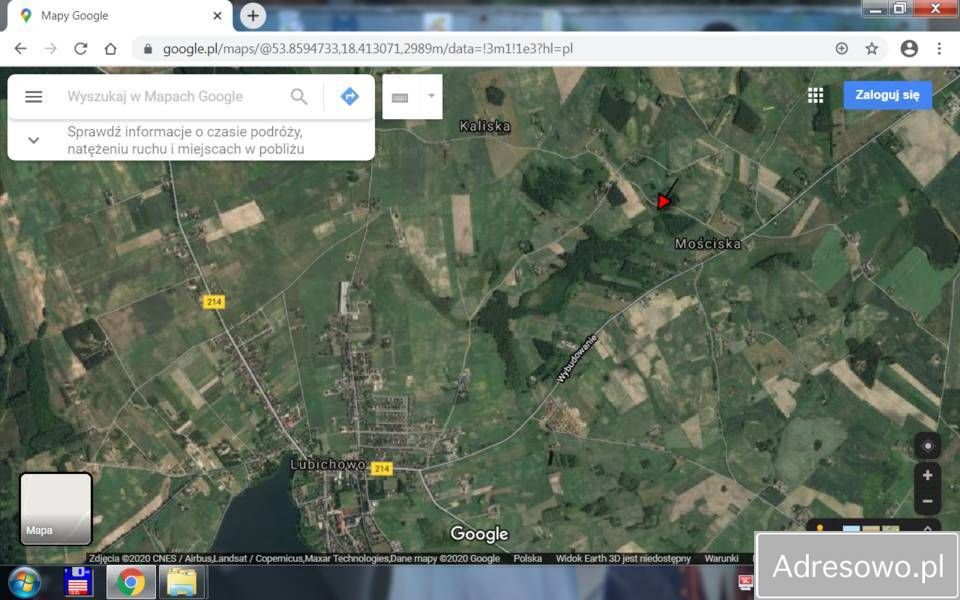Go forward in browser history
Screen dimensions: 960x600
[x=50, y=48]
